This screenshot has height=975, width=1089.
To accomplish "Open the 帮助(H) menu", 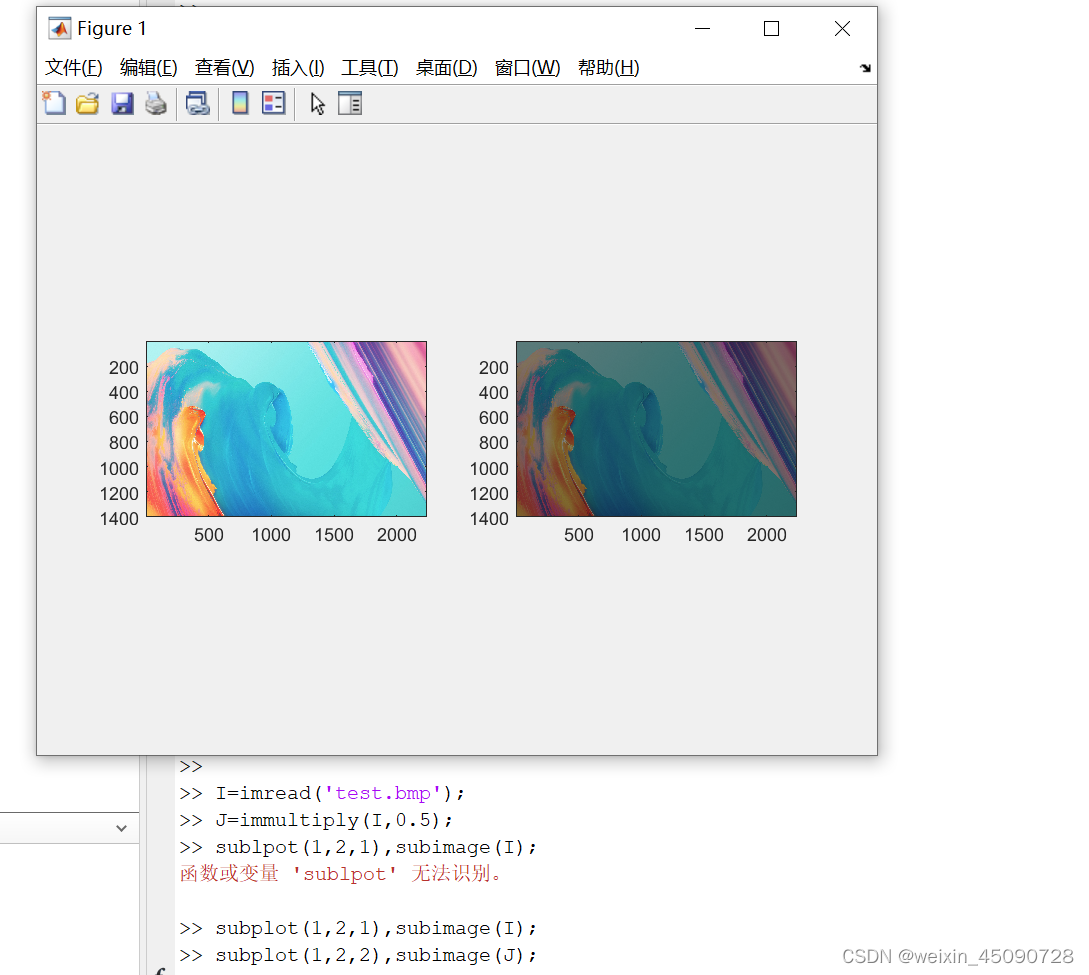I will pyautogui.click(x=608, y=67).
